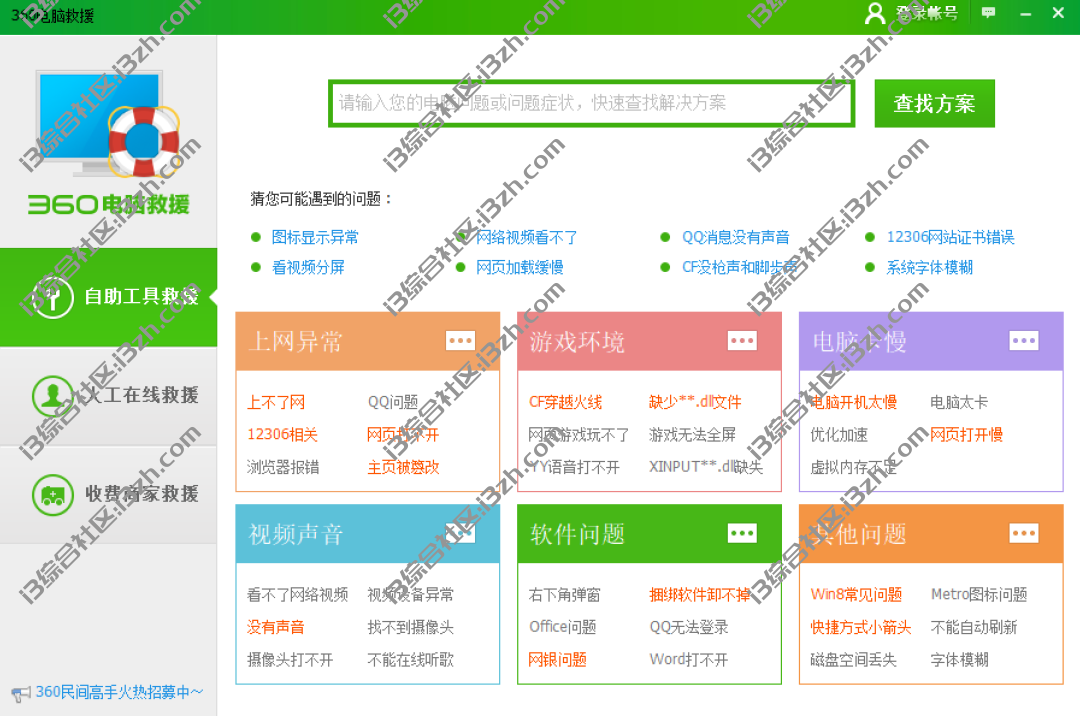Select 看视频分屏 suggestion

click(308, 267)
